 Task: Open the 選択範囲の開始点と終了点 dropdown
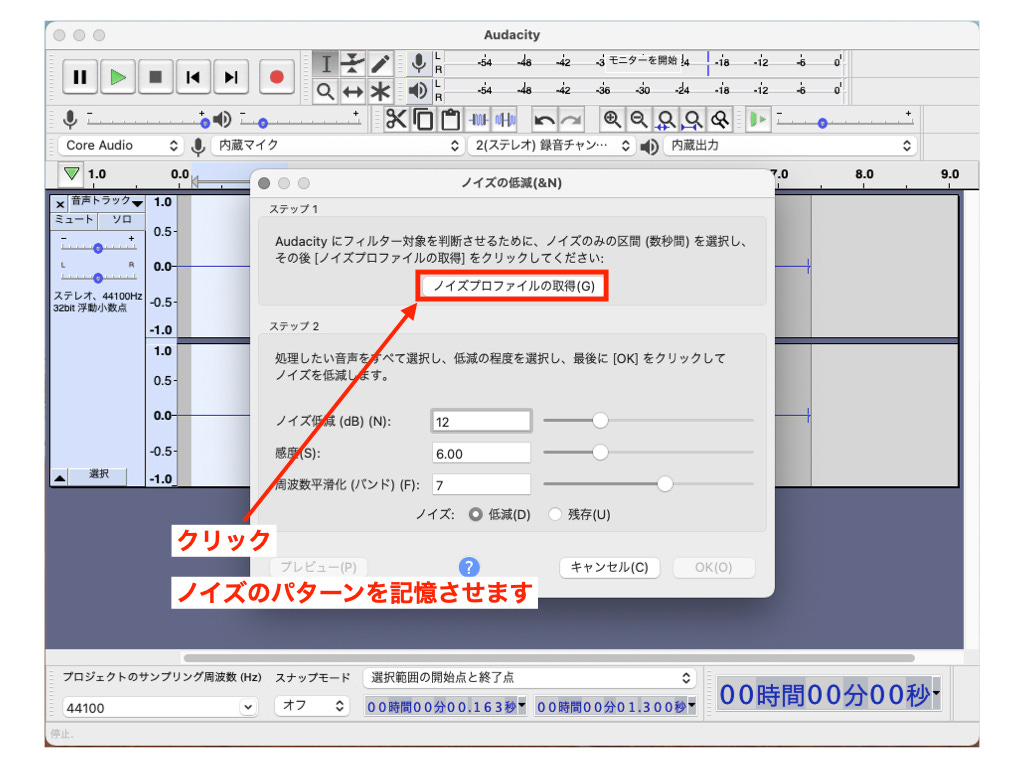coord(530,678)
